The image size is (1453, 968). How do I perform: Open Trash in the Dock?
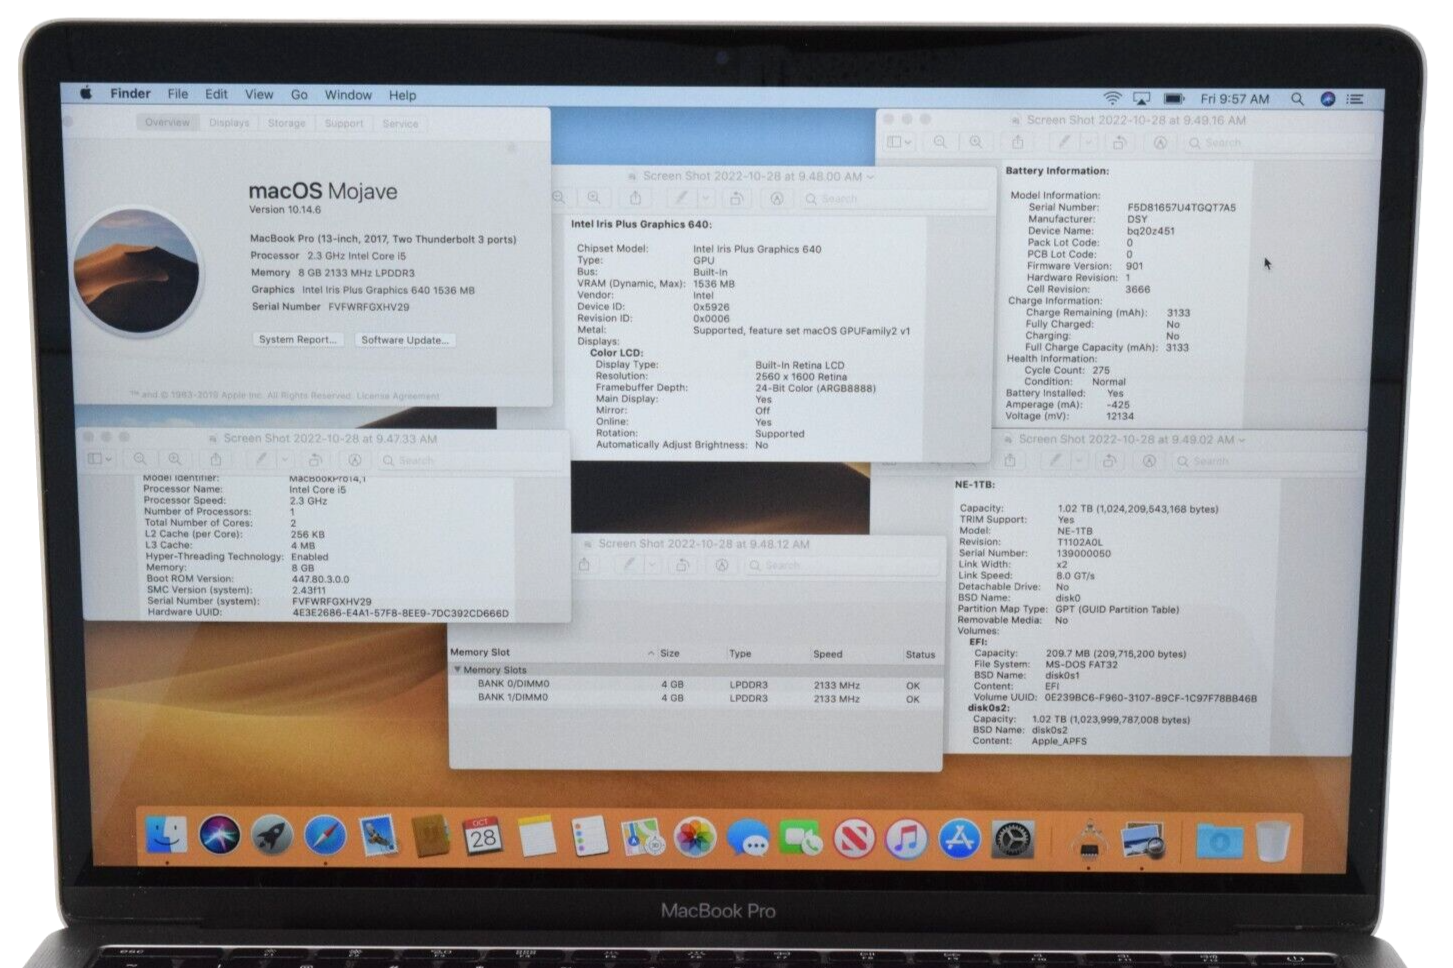coord(1272,841)
